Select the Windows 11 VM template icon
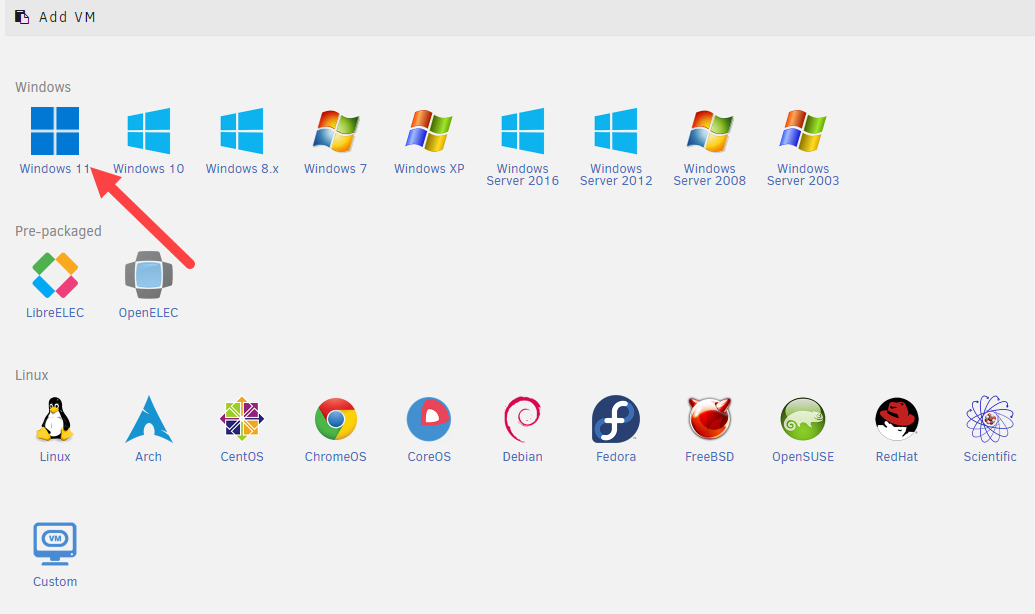The width and height of the screenshot is (1035, 614). coord(55,131)
